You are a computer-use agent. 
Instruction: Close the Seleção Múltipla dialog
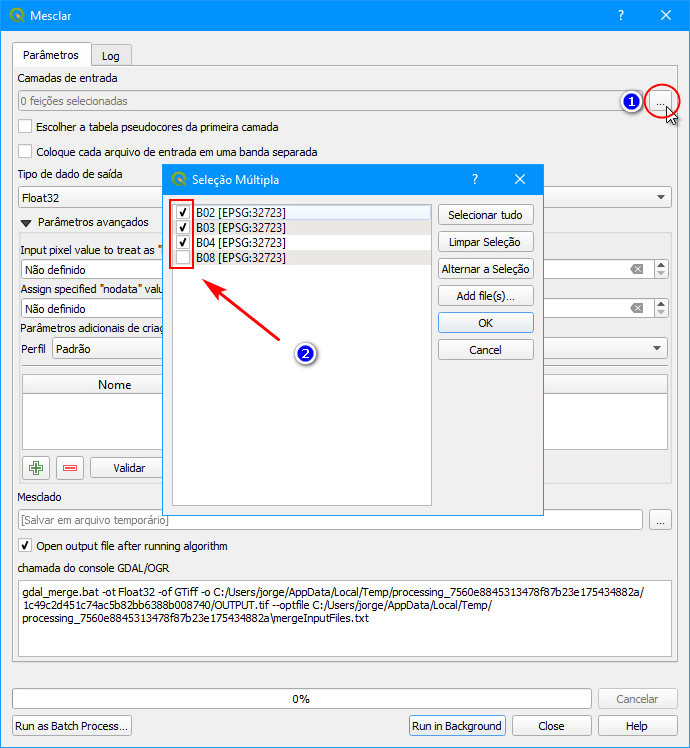(520, 179)
